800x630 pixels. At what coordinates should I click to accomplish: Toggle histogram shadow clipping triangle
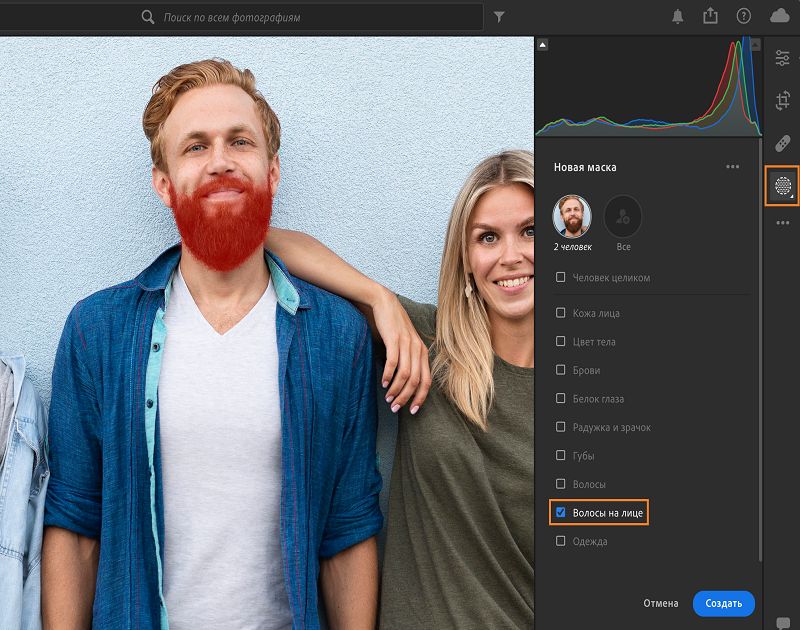pyautogui.click(x=543, y=44)
